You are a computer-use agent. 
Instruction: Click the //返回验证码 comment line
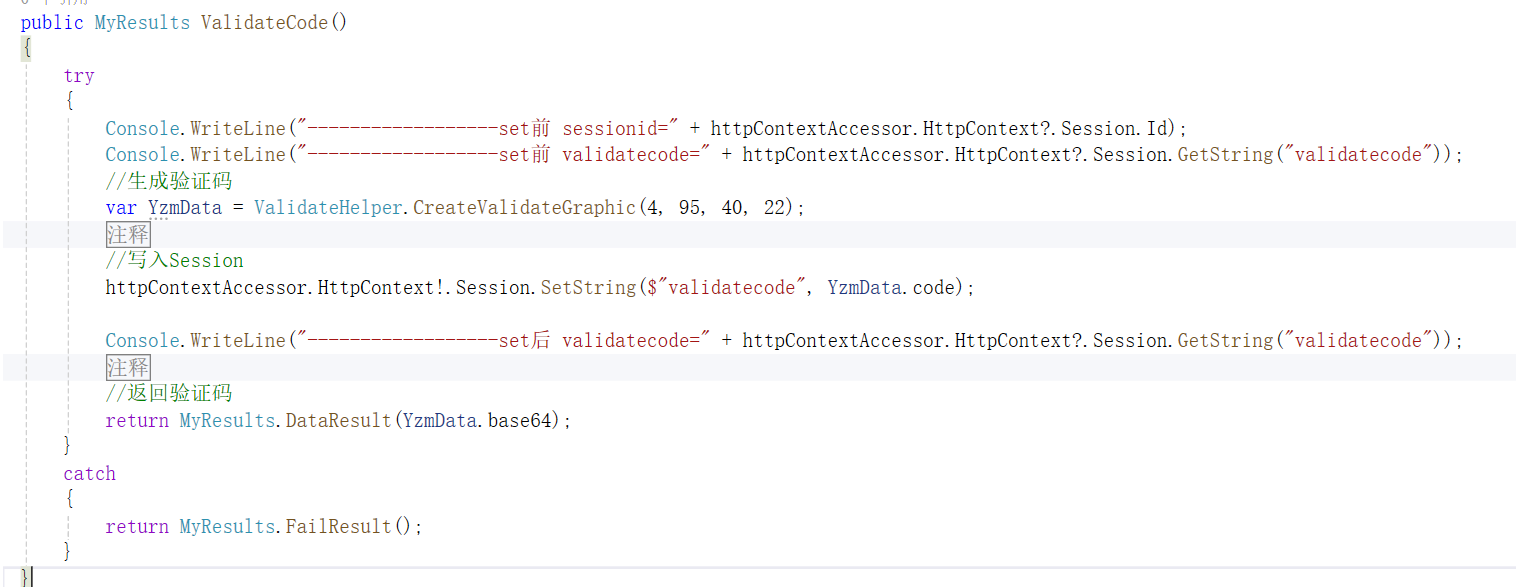tap(169, 394)
